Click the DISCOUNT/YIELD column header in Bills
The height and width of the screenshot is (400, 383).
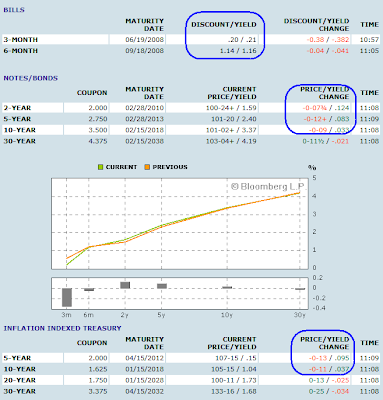tap(224, 25)
